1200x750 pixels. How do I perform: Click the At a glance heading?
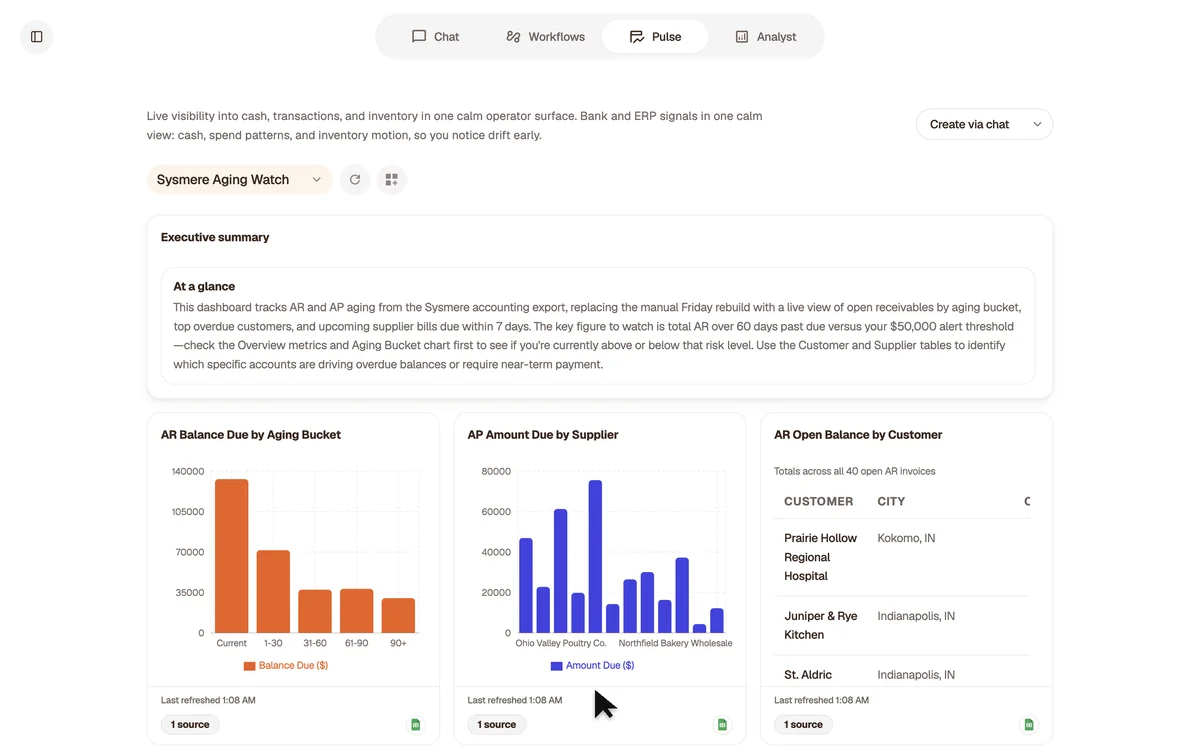coord(204,287)
